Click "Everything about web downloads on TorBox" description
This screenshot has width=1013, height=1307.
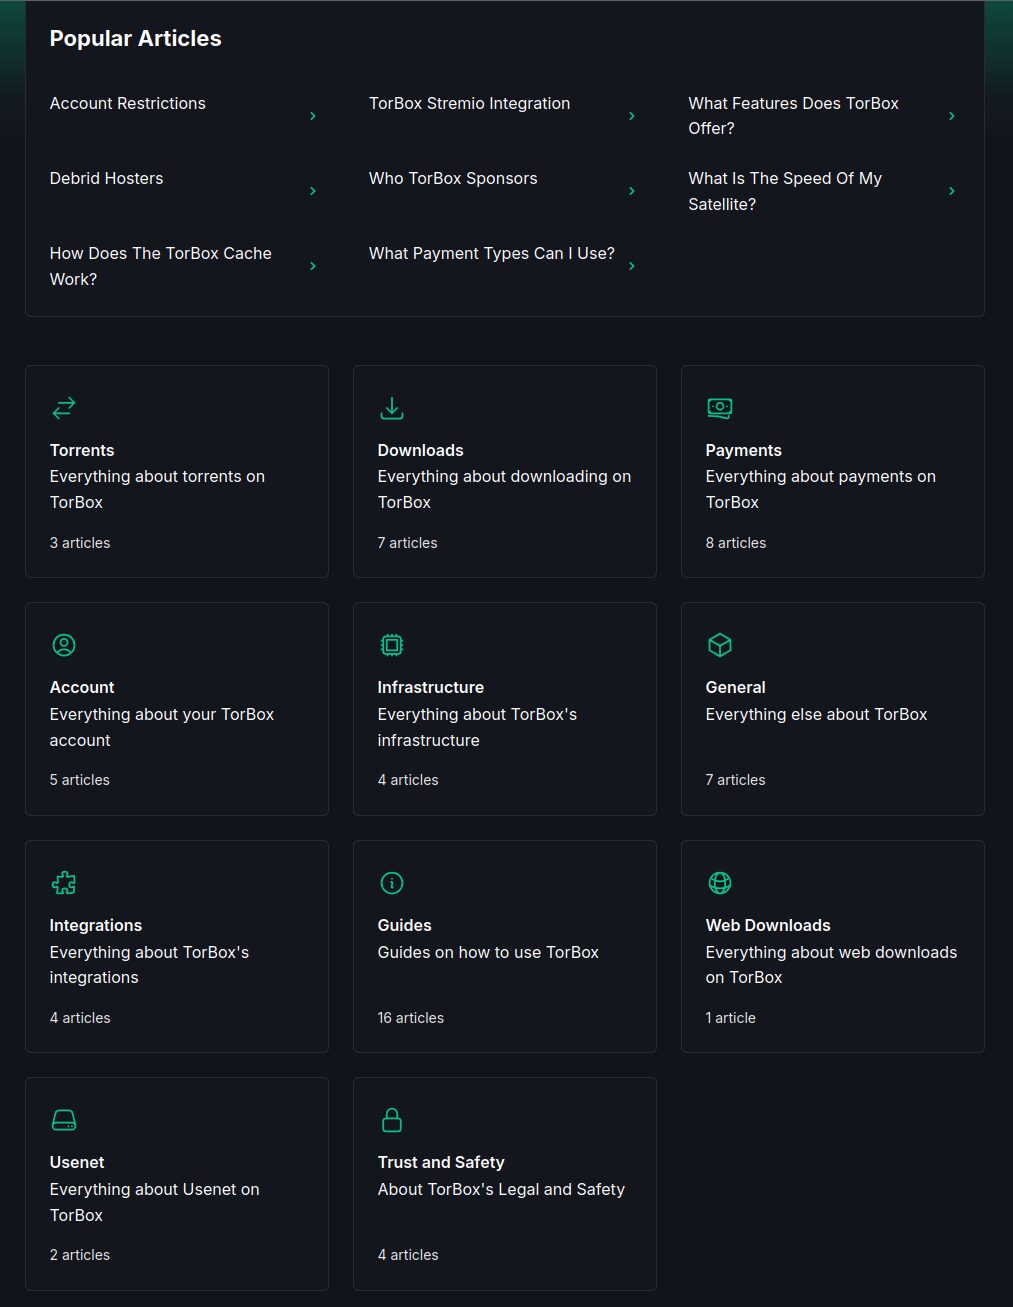click(832, 965)
